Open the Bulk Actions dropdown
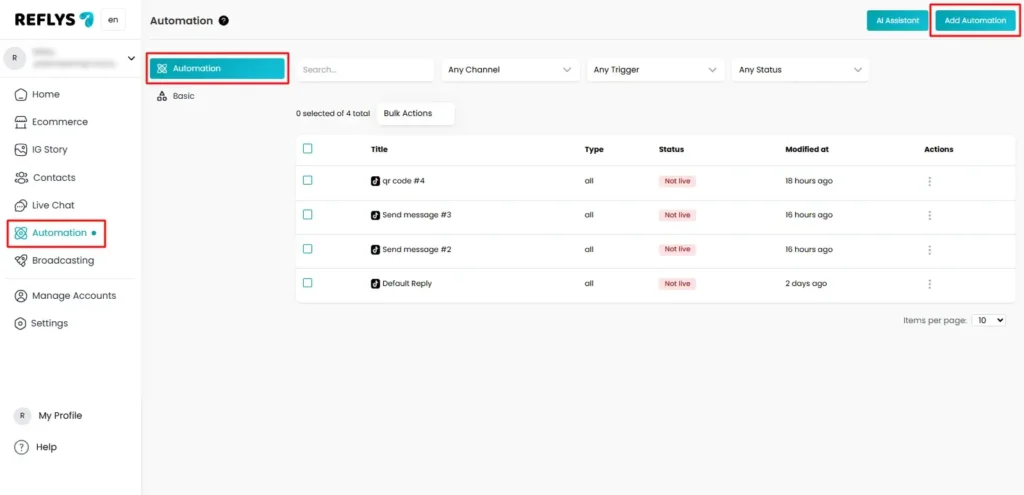1024x495 pixels. 415,114
